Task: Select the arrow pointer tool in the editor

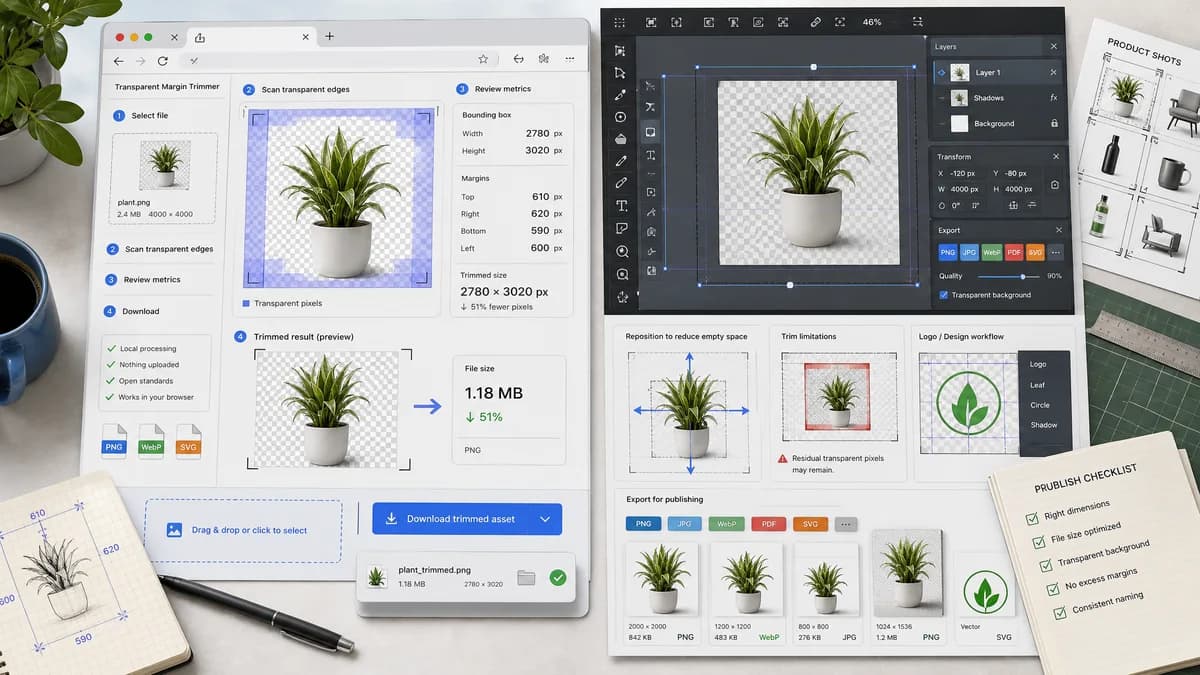Action: click(x=620, y=73)
